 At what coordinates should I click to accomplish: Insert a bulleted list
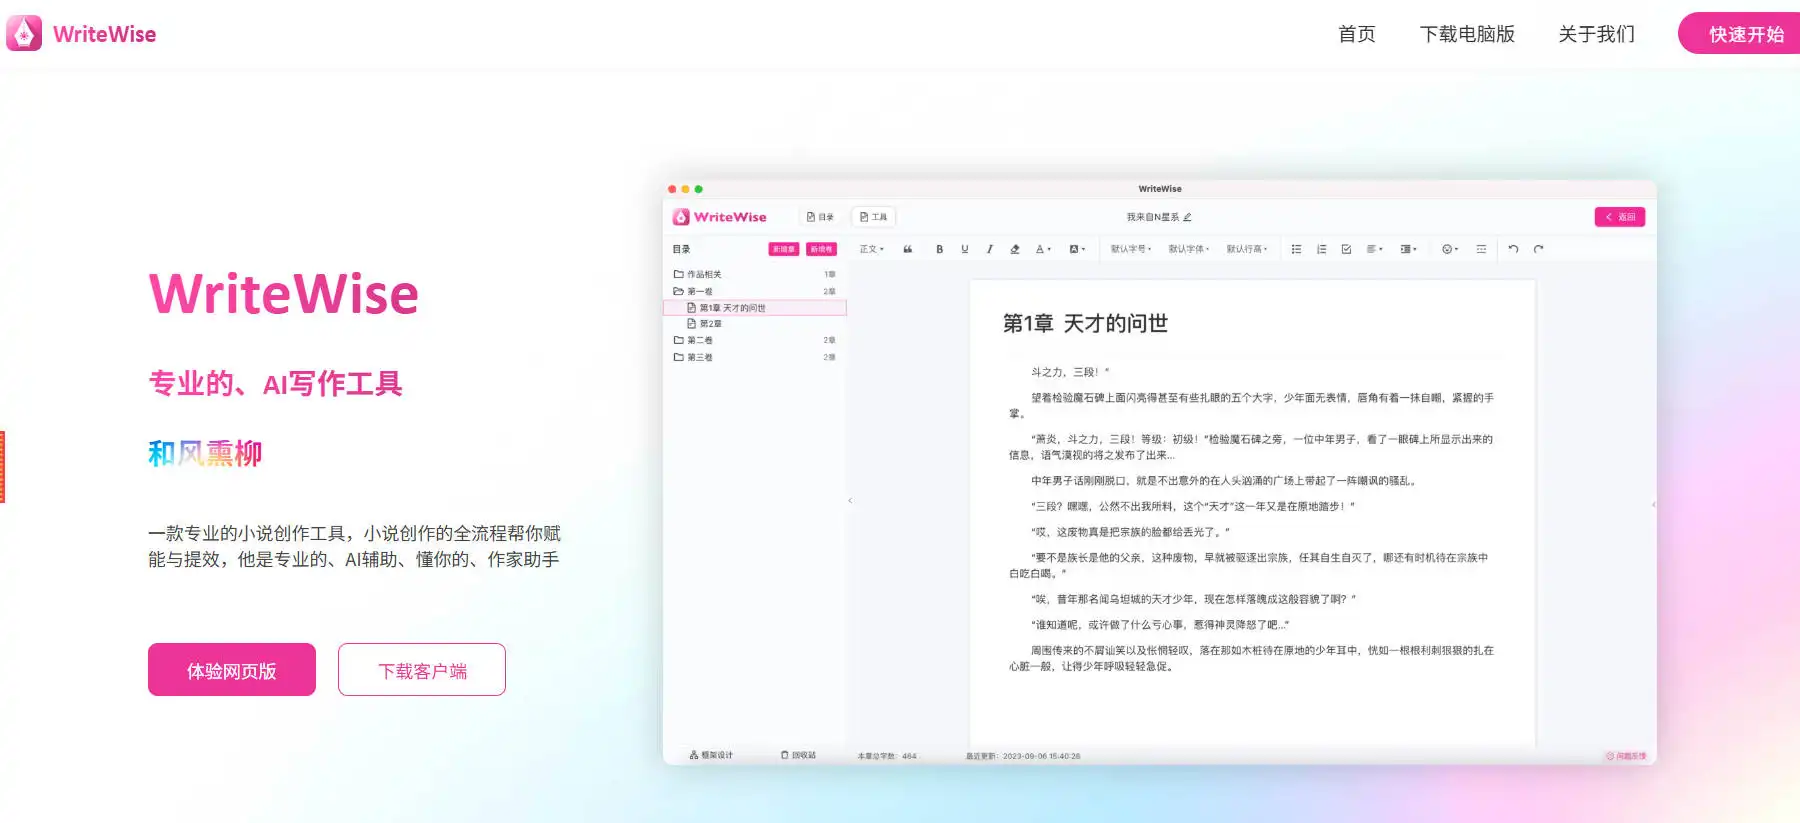point(1296,249)
